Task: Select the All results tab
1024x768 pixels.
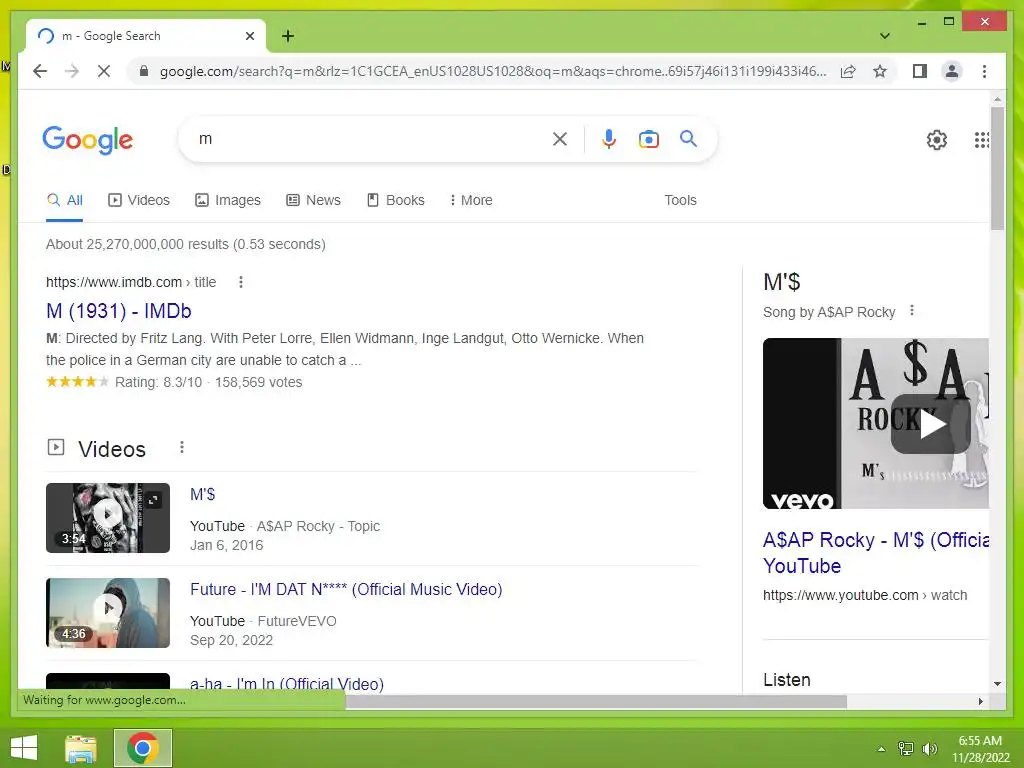Action: 65,200
